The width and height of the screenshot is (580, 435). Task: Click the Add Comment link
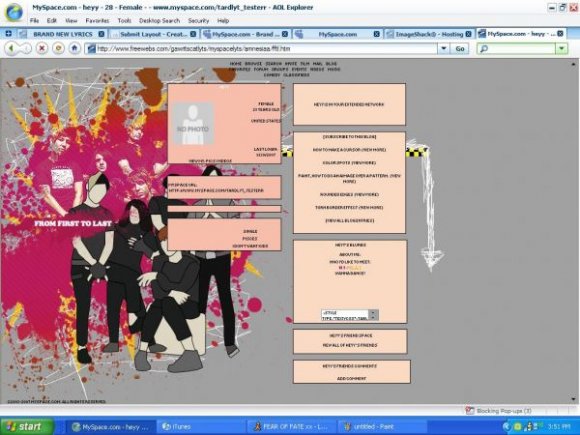(x=351, y=378)
